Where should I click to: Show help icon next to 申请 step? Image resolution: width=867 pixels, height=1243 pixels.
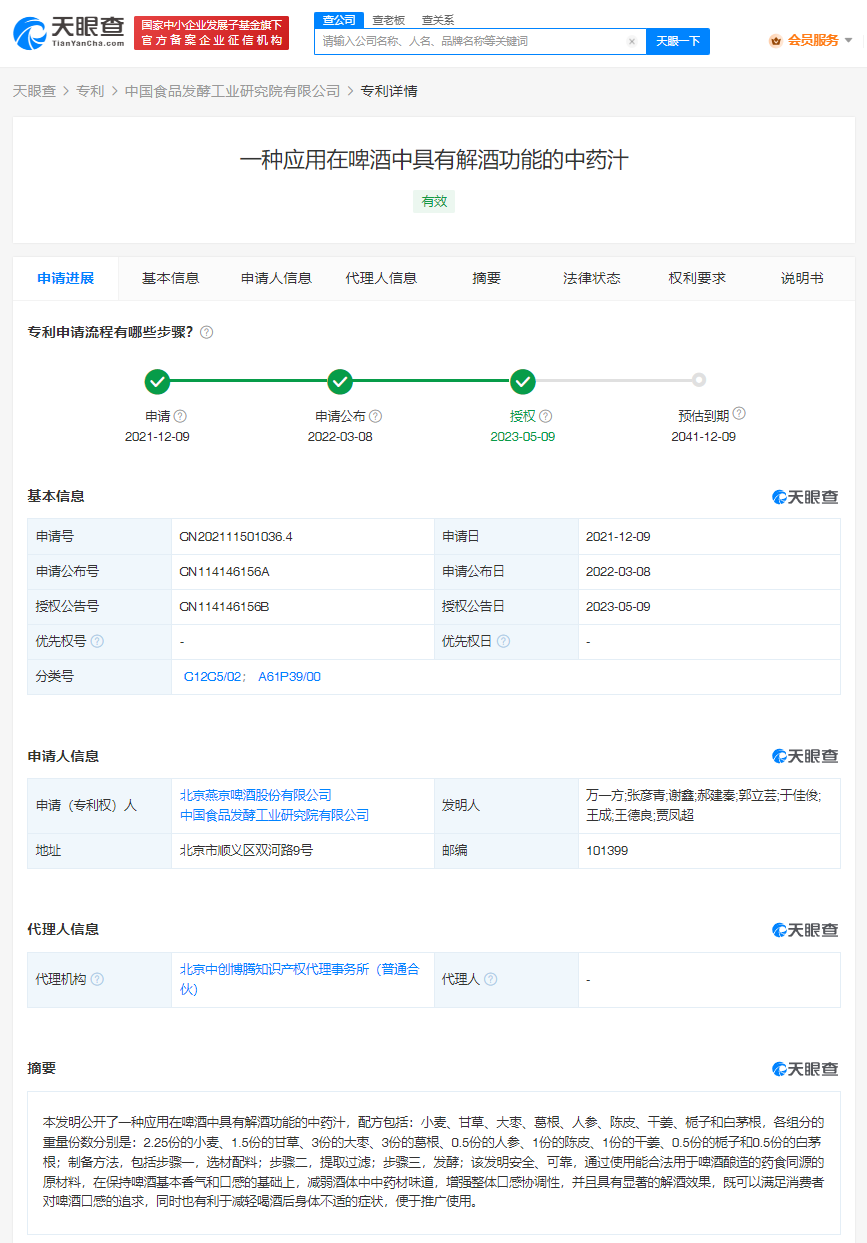point(180,416)
